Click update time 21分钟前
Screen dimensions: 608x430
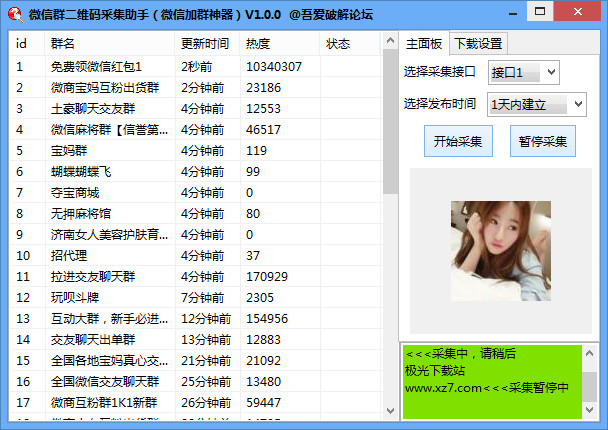coord(206,361)
